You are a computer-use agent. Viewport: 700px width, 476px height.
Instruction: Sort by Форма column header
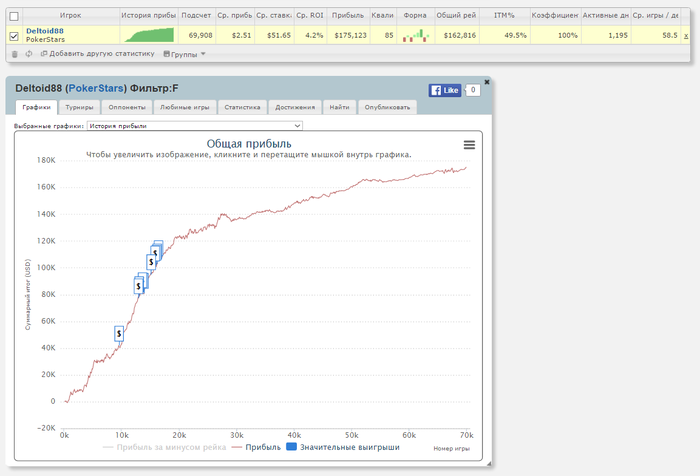click(x=415, y=15)
